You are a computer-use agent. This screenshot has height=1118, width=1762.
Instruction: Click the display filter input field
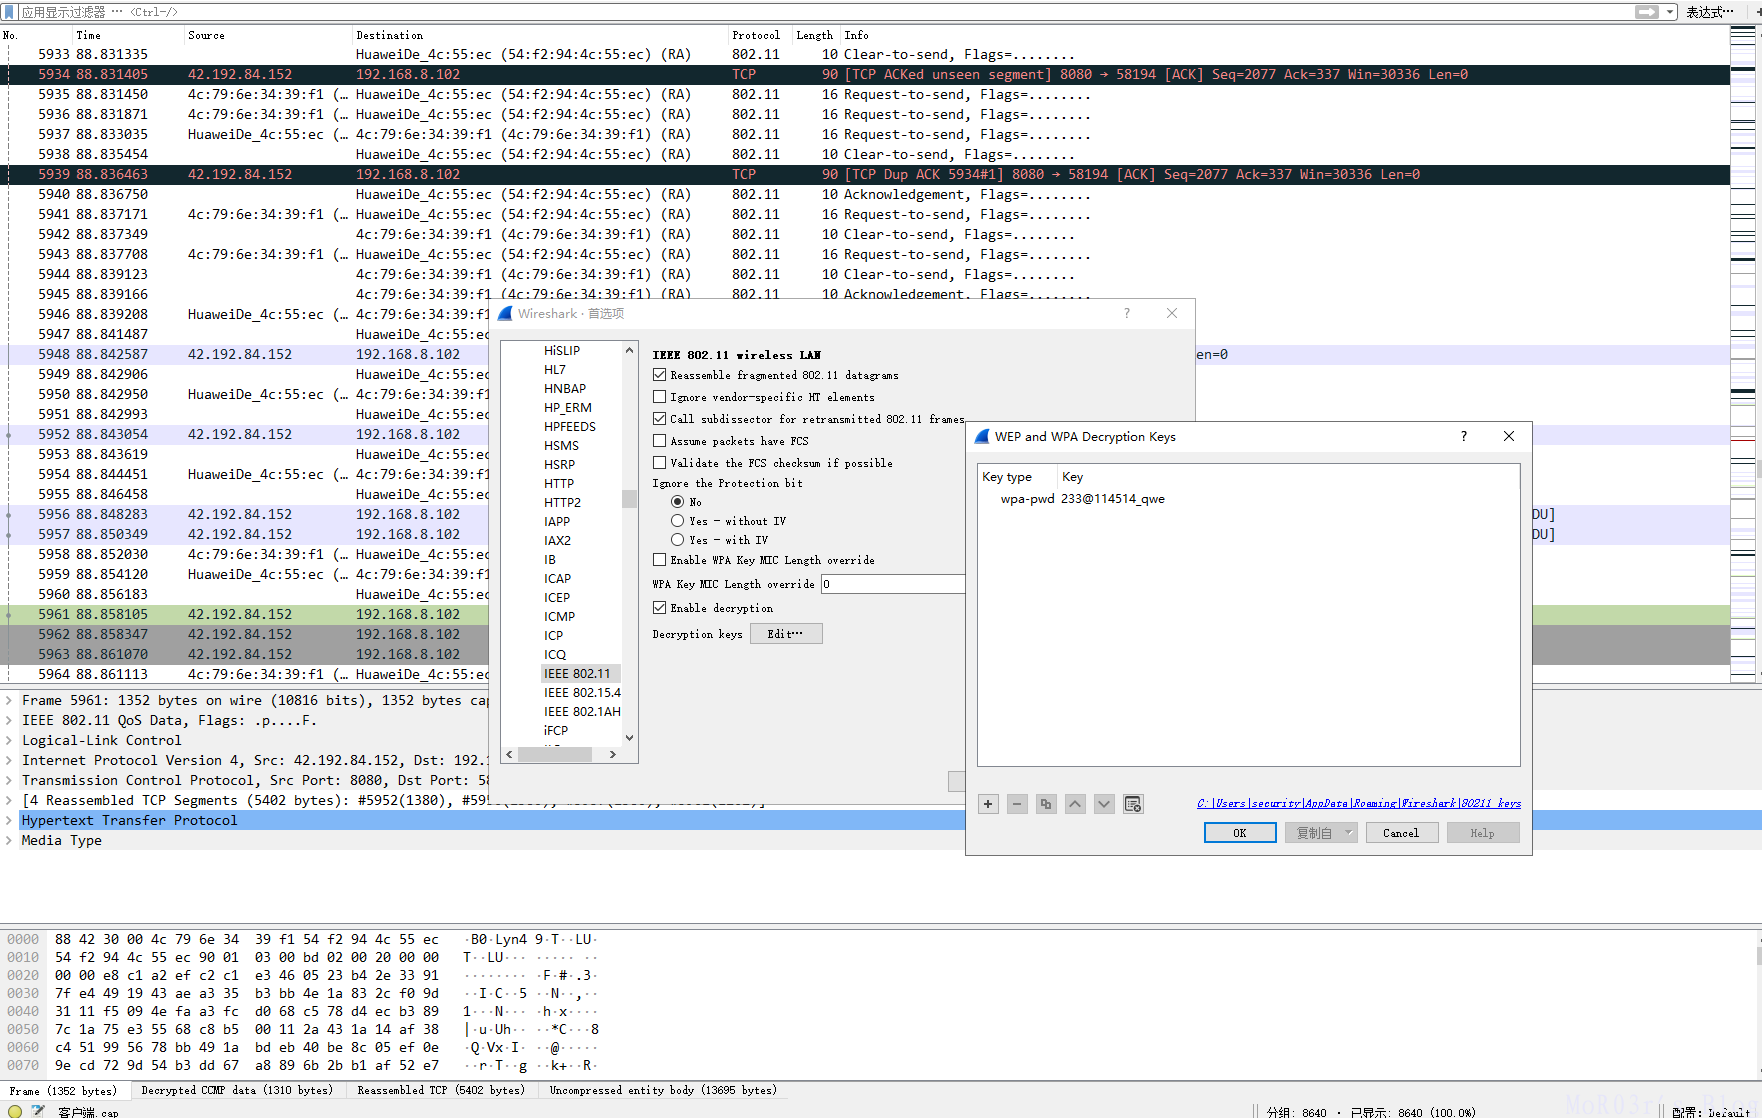click(x=825, y=12)
